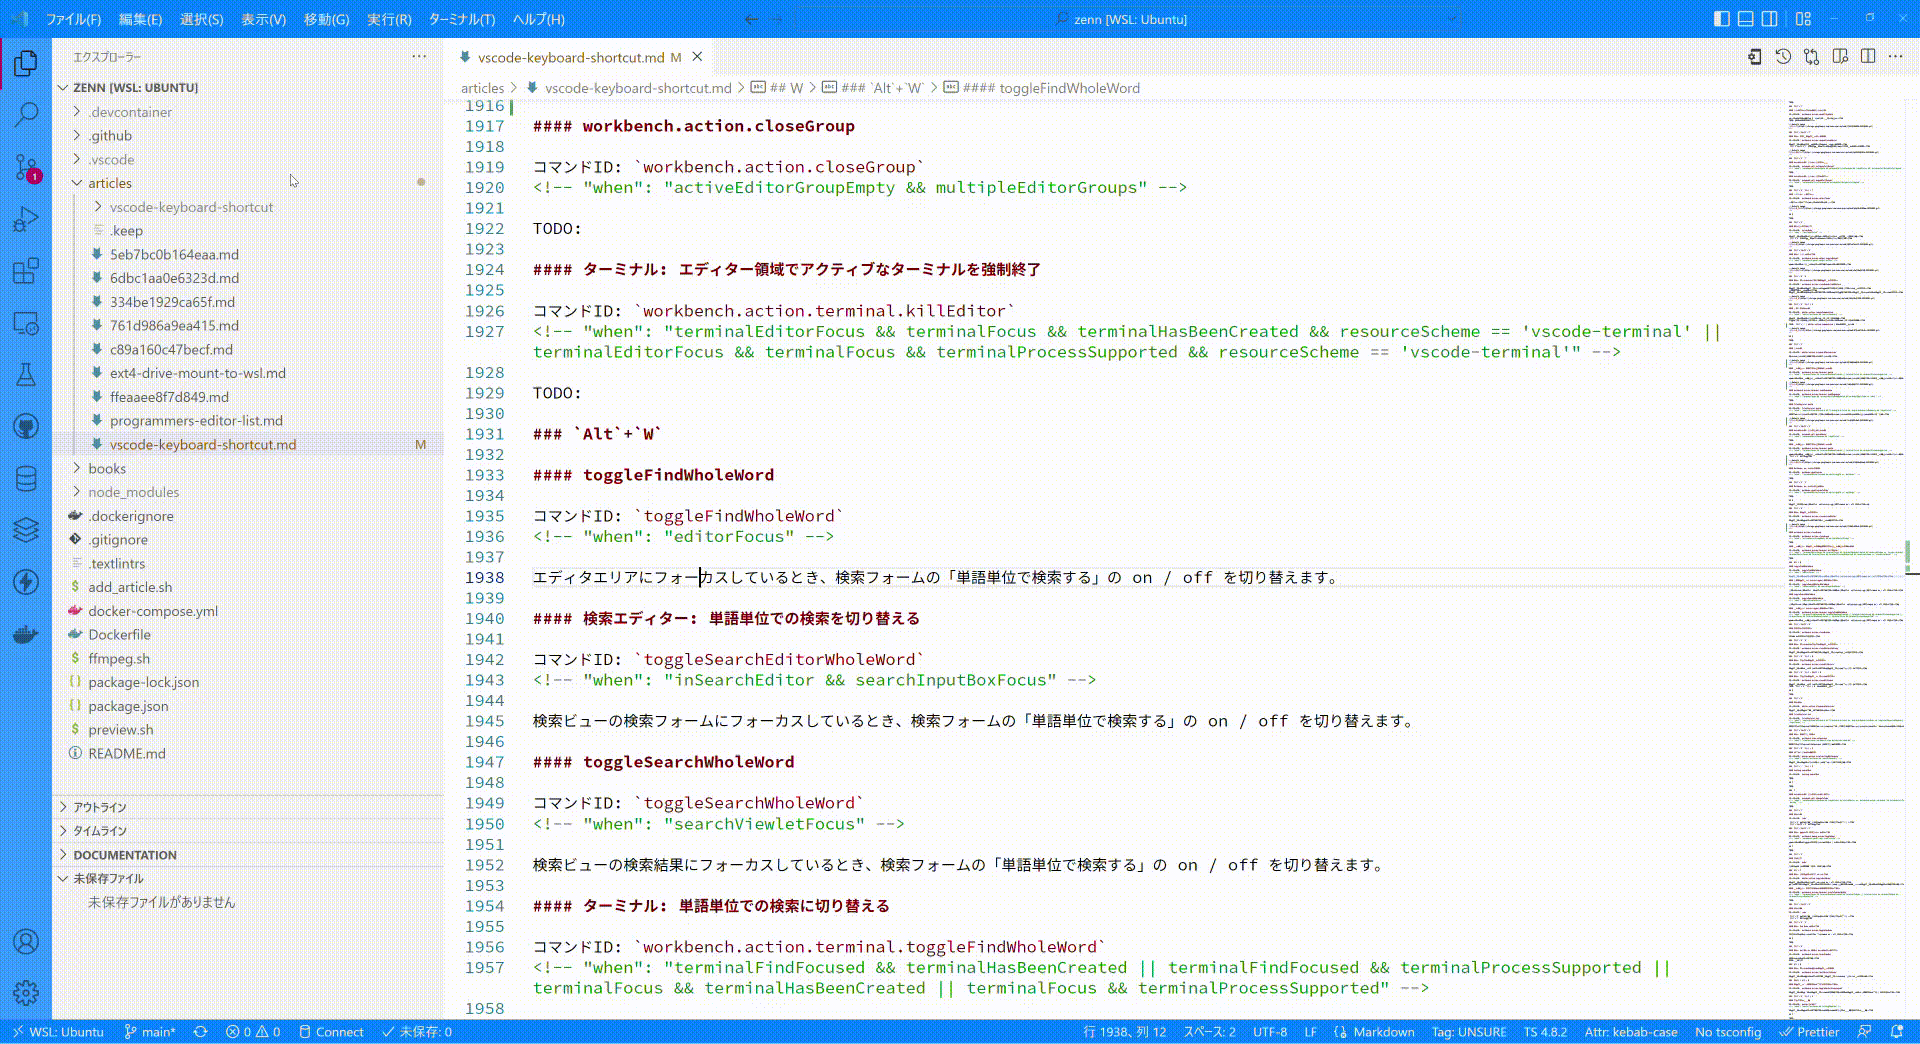Image resolution: width=1920 pixels, height=1044 pixels.
Task: Click the feedback icon in status bar
Action: tap(1864, 1032)
